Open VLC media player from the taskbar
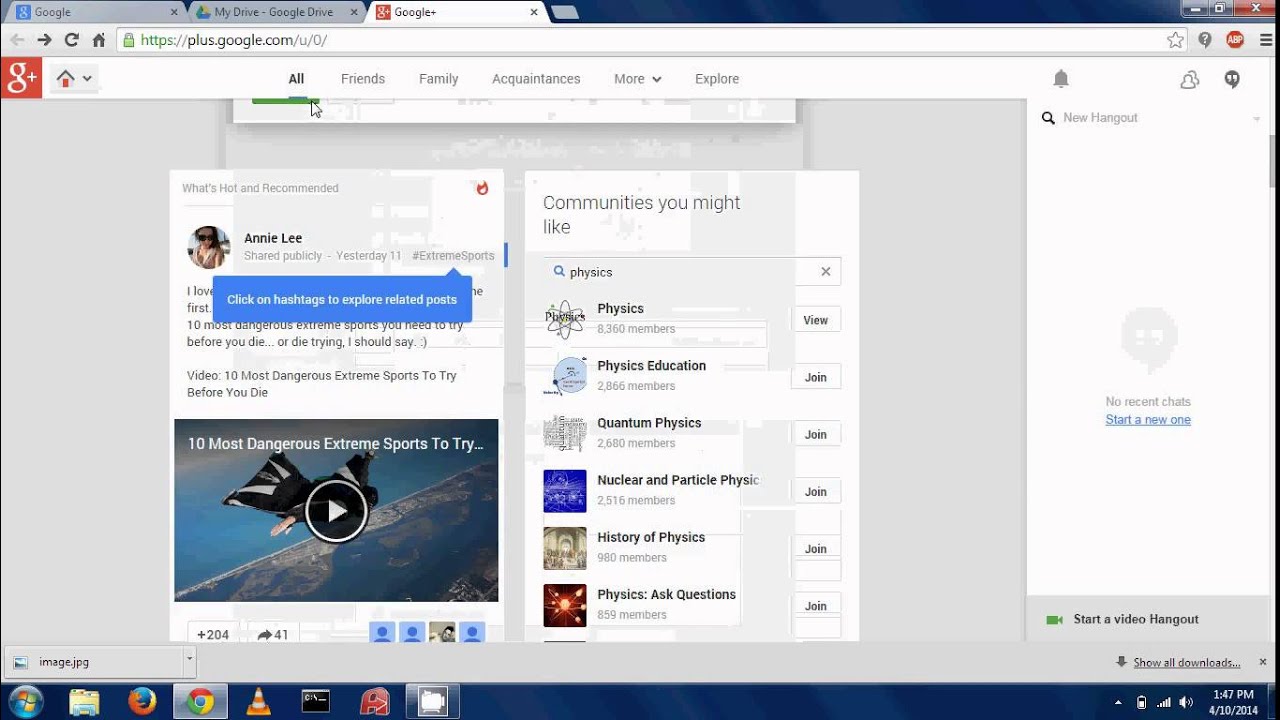 click(x=258, y=702)
